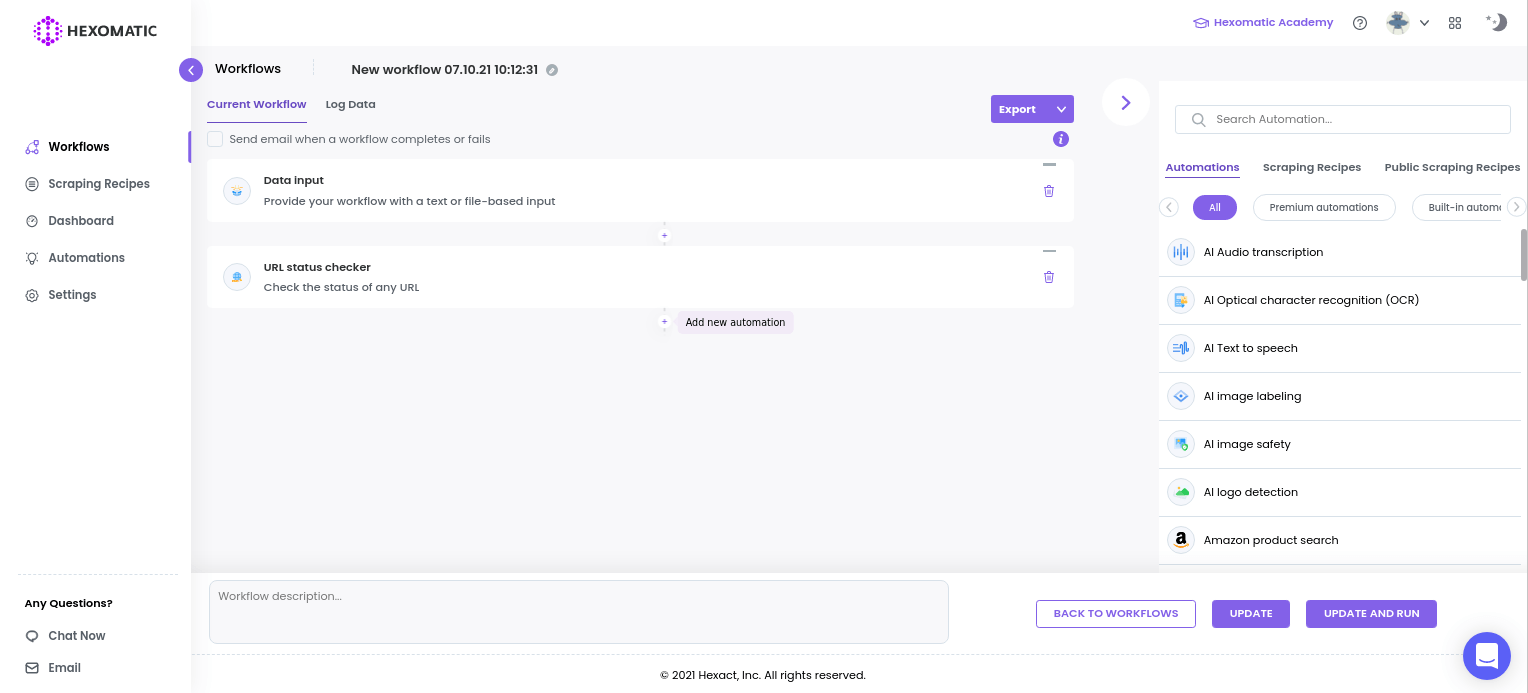
Task: Enable email notification on workflow completion
Action: click(215, 139)
